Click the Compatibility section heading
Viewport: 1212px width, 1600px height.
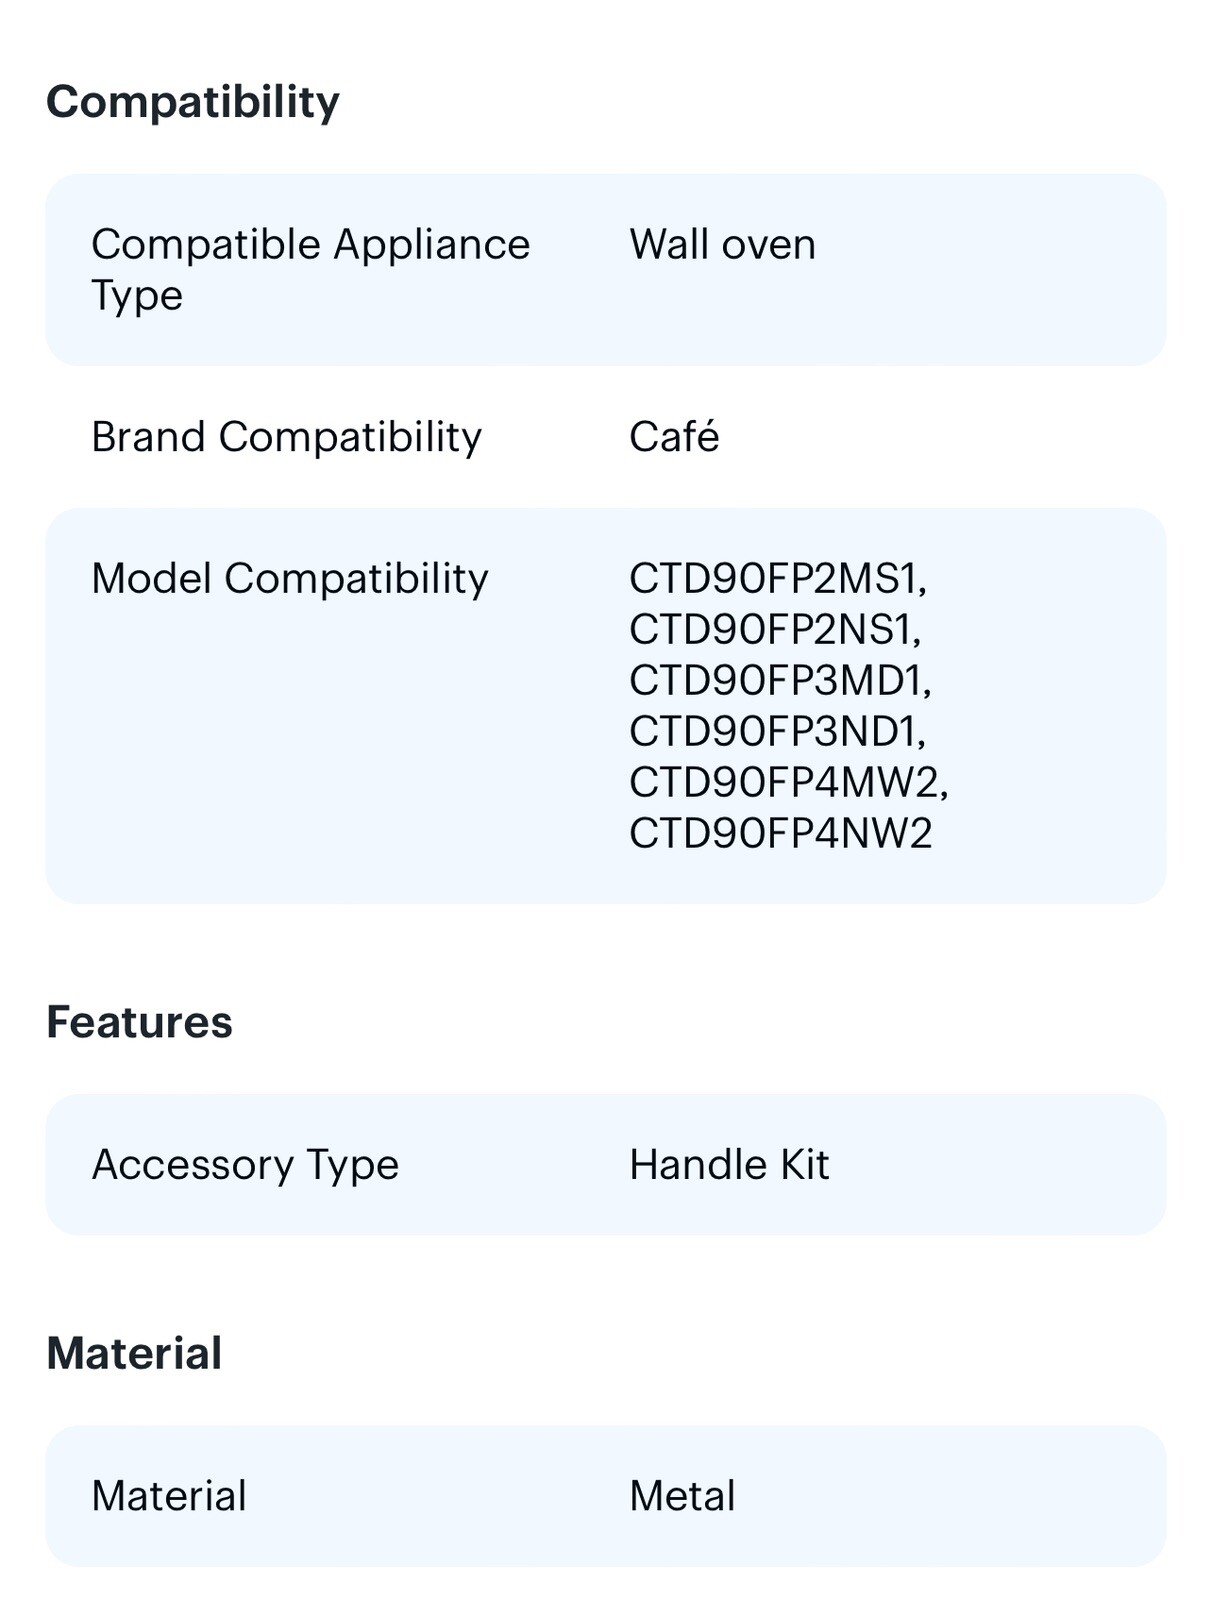tap(193, 102)
